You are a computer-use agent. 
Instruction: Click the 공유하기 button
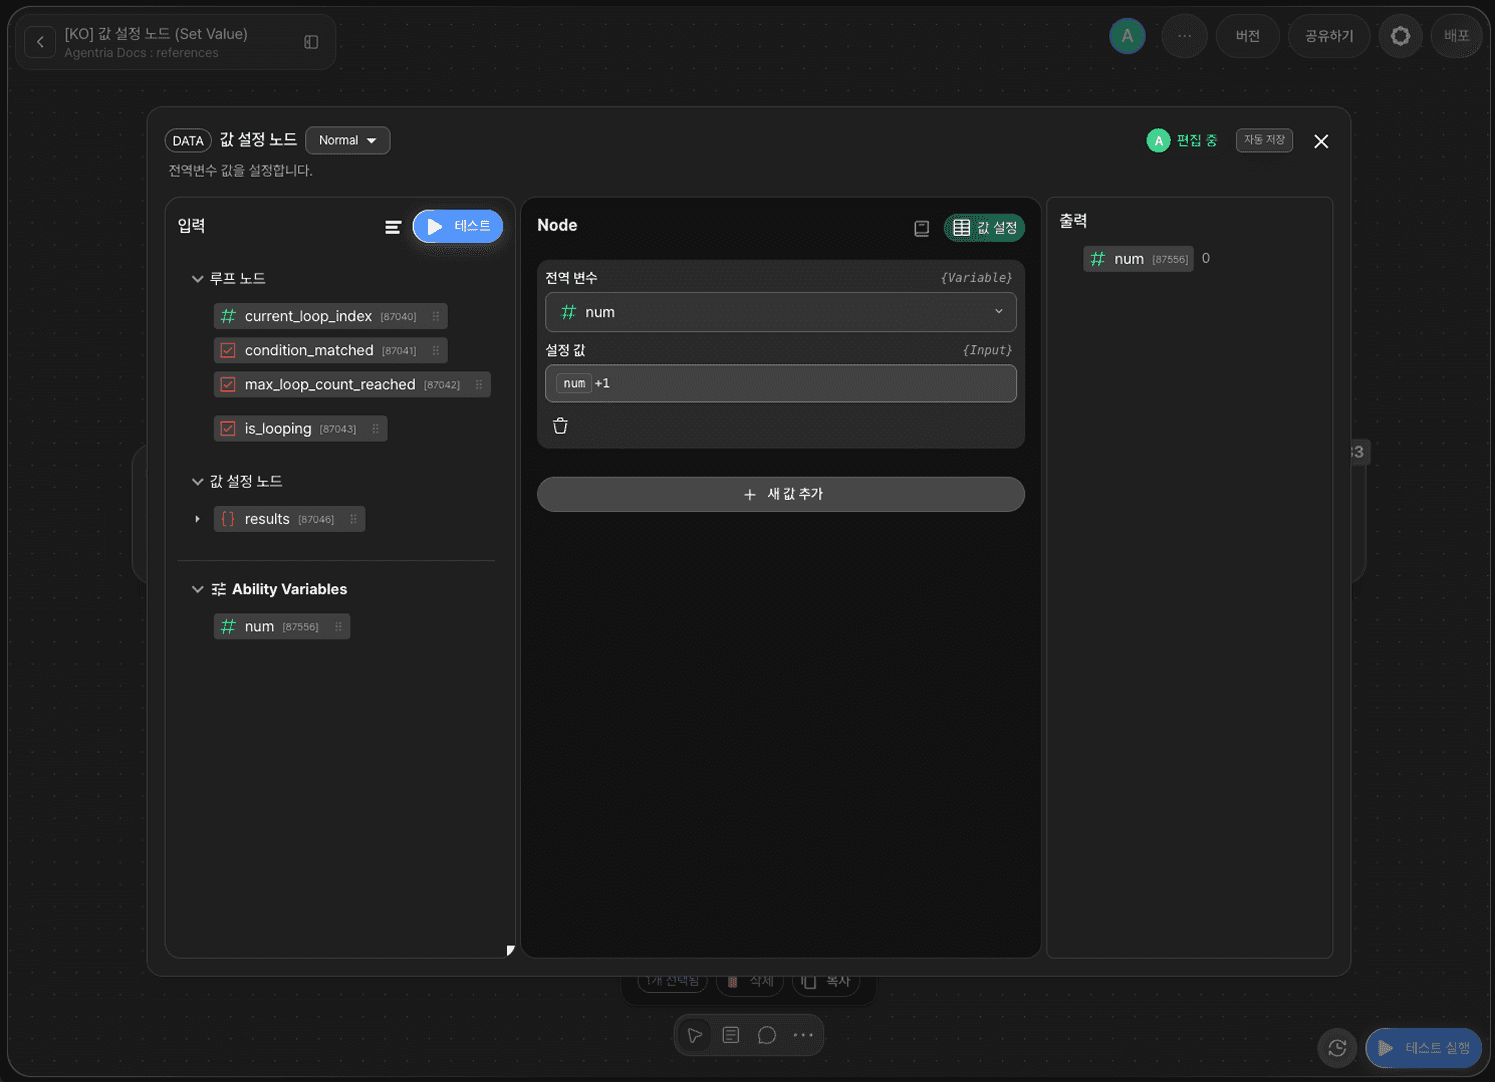tap(1328, 36)
